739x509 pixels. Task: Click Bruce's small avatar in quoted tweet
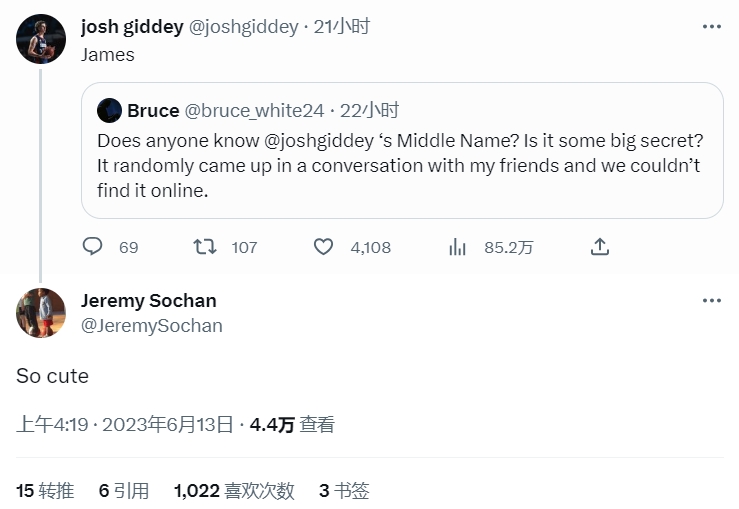109,110
